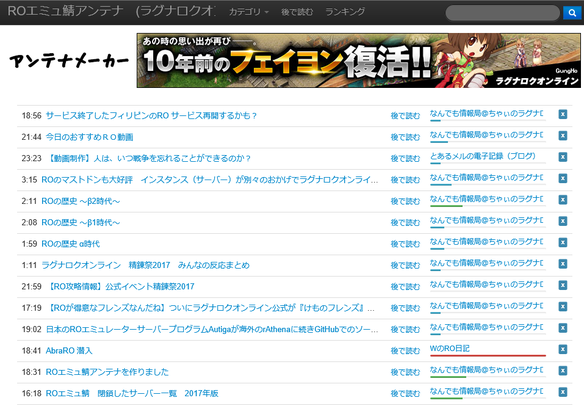584x406 pixels.
Task: Click 後で読む on the 18:56 row
Action: coord(405,116)
